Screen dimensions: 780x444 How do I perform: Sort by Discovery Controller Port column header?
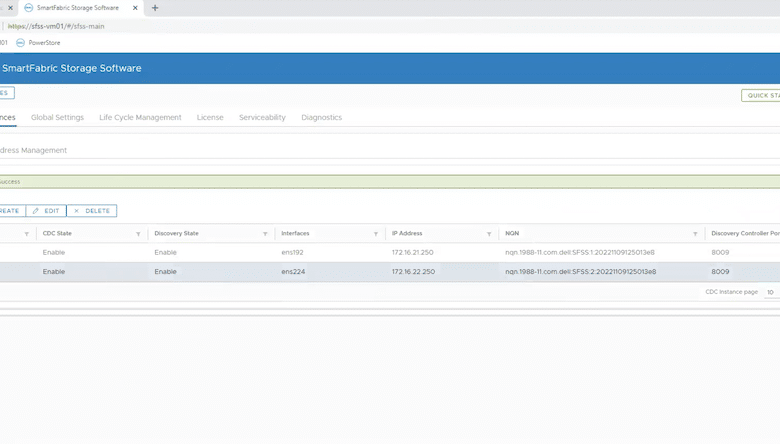(x=745, y=233)
